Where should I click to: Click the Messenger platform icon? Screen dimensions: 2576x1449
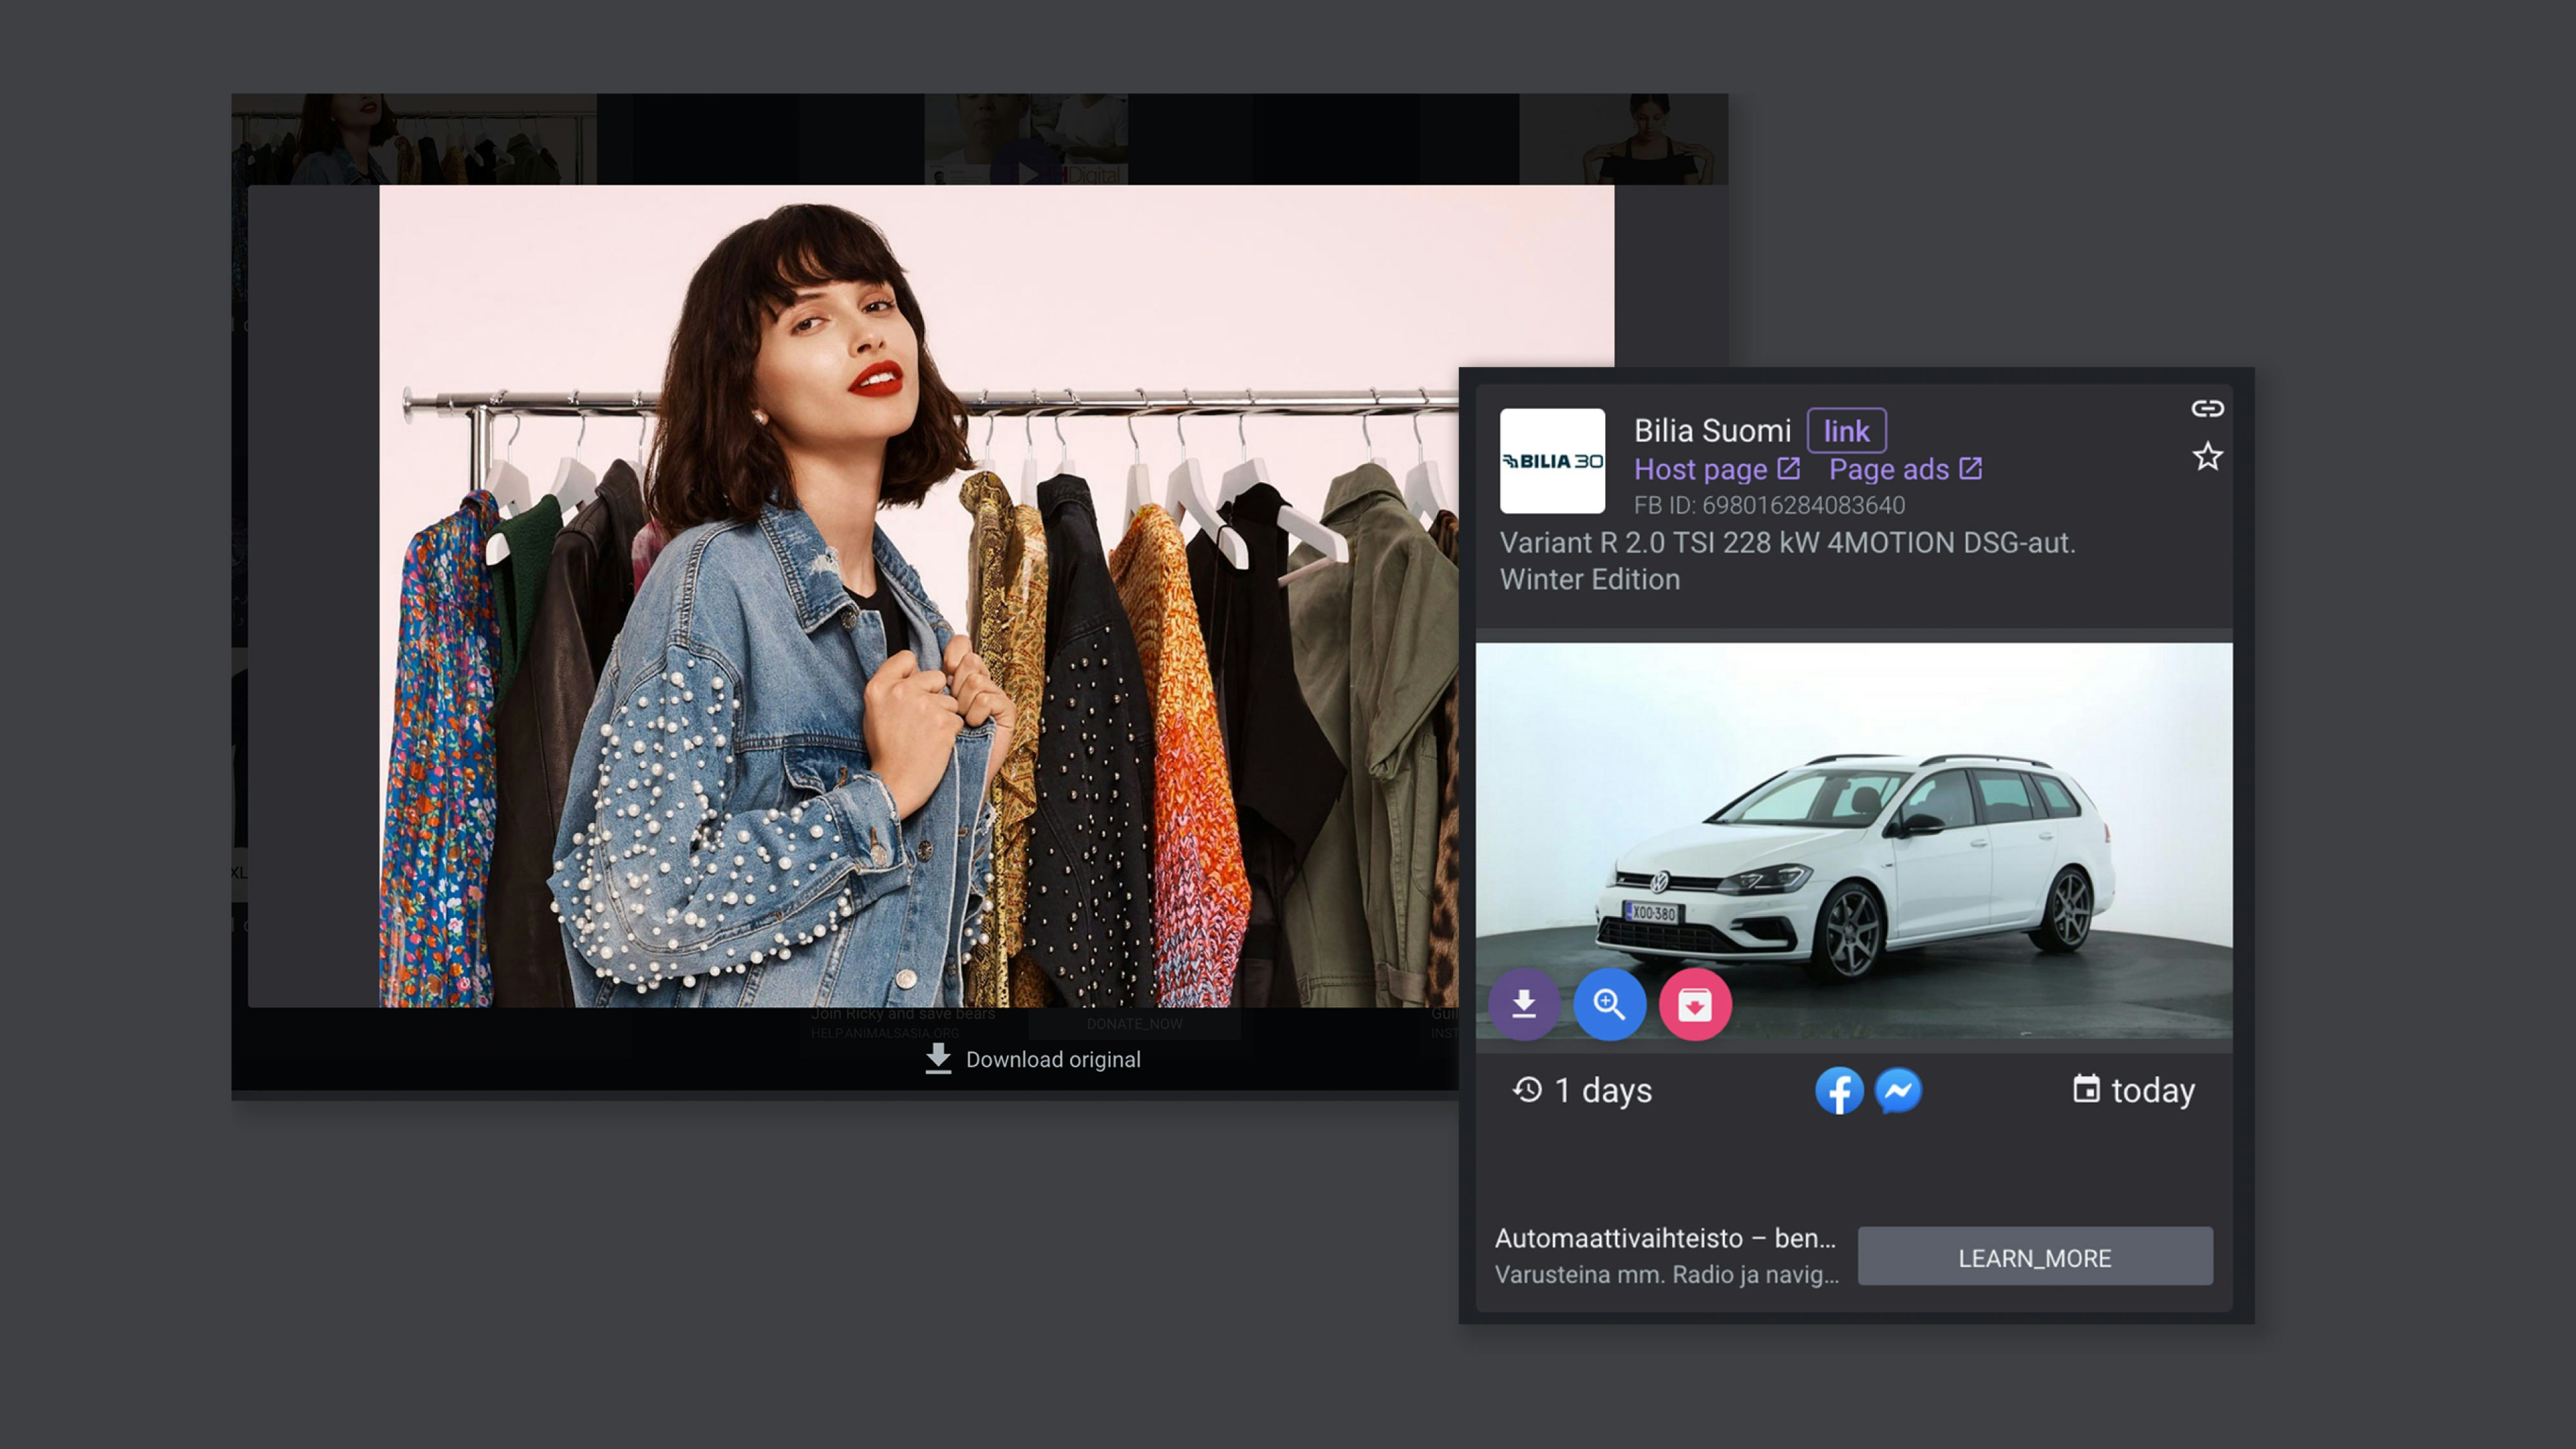point(1898,1090)
